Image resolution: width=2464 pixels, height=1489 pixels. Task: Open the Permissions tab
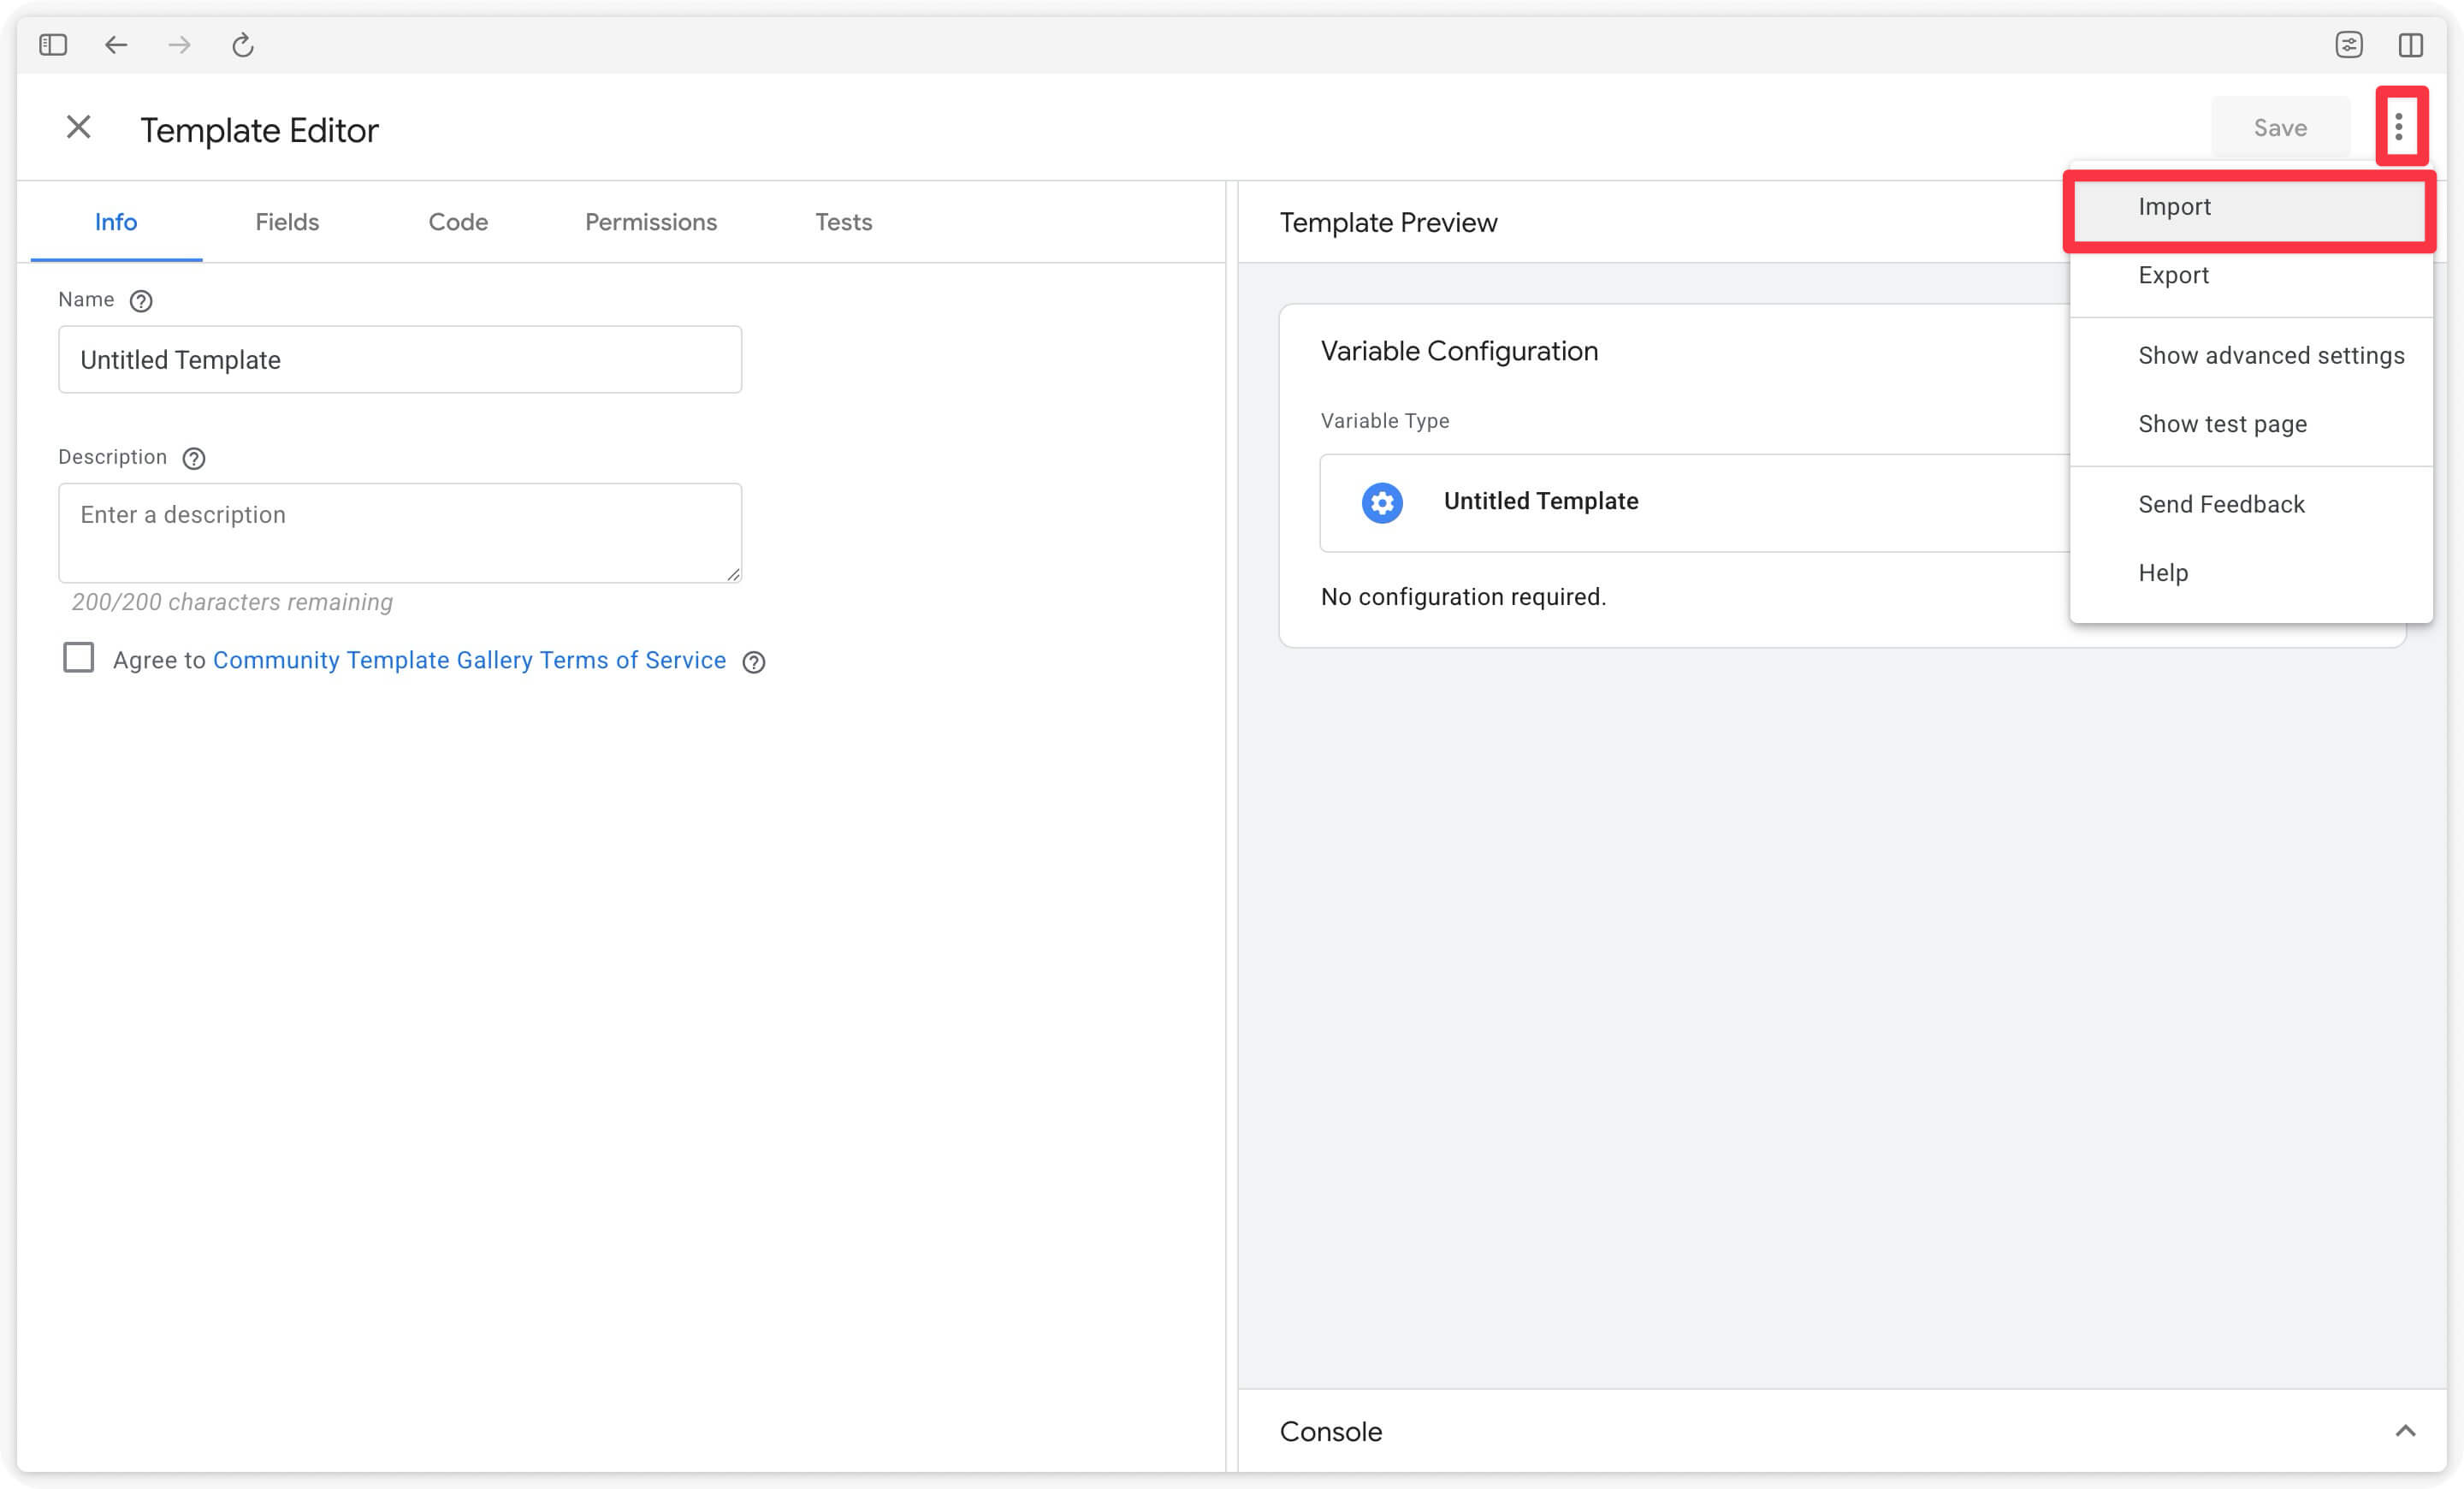click(651, 222)
